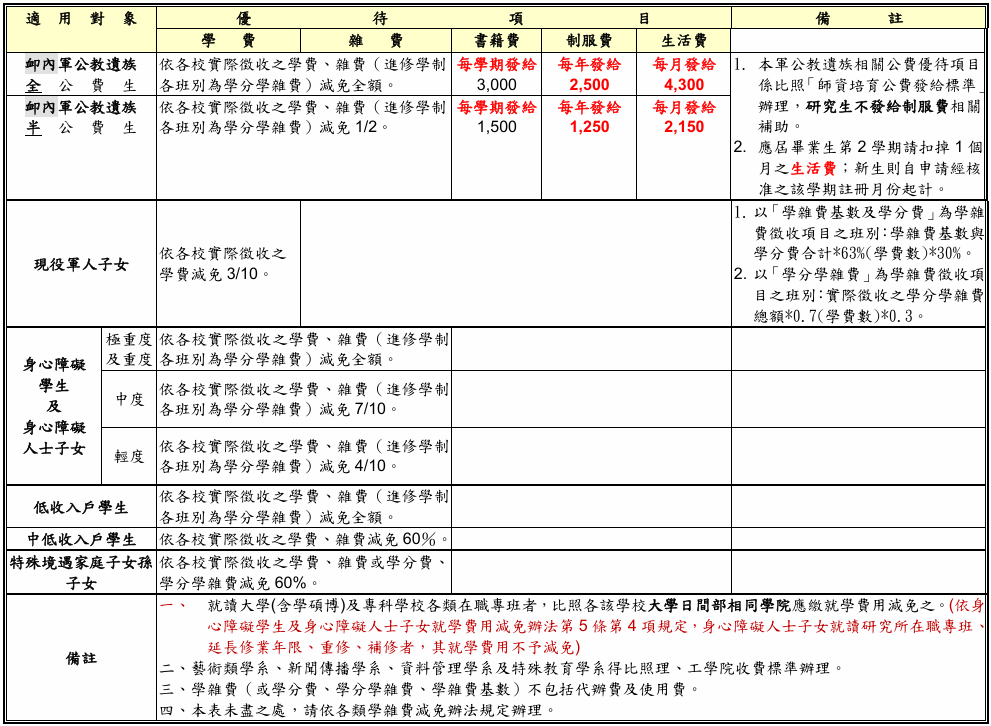Click the "適用對象" header cell
This screenshot has width=991, height=726.
click(82, 29)
